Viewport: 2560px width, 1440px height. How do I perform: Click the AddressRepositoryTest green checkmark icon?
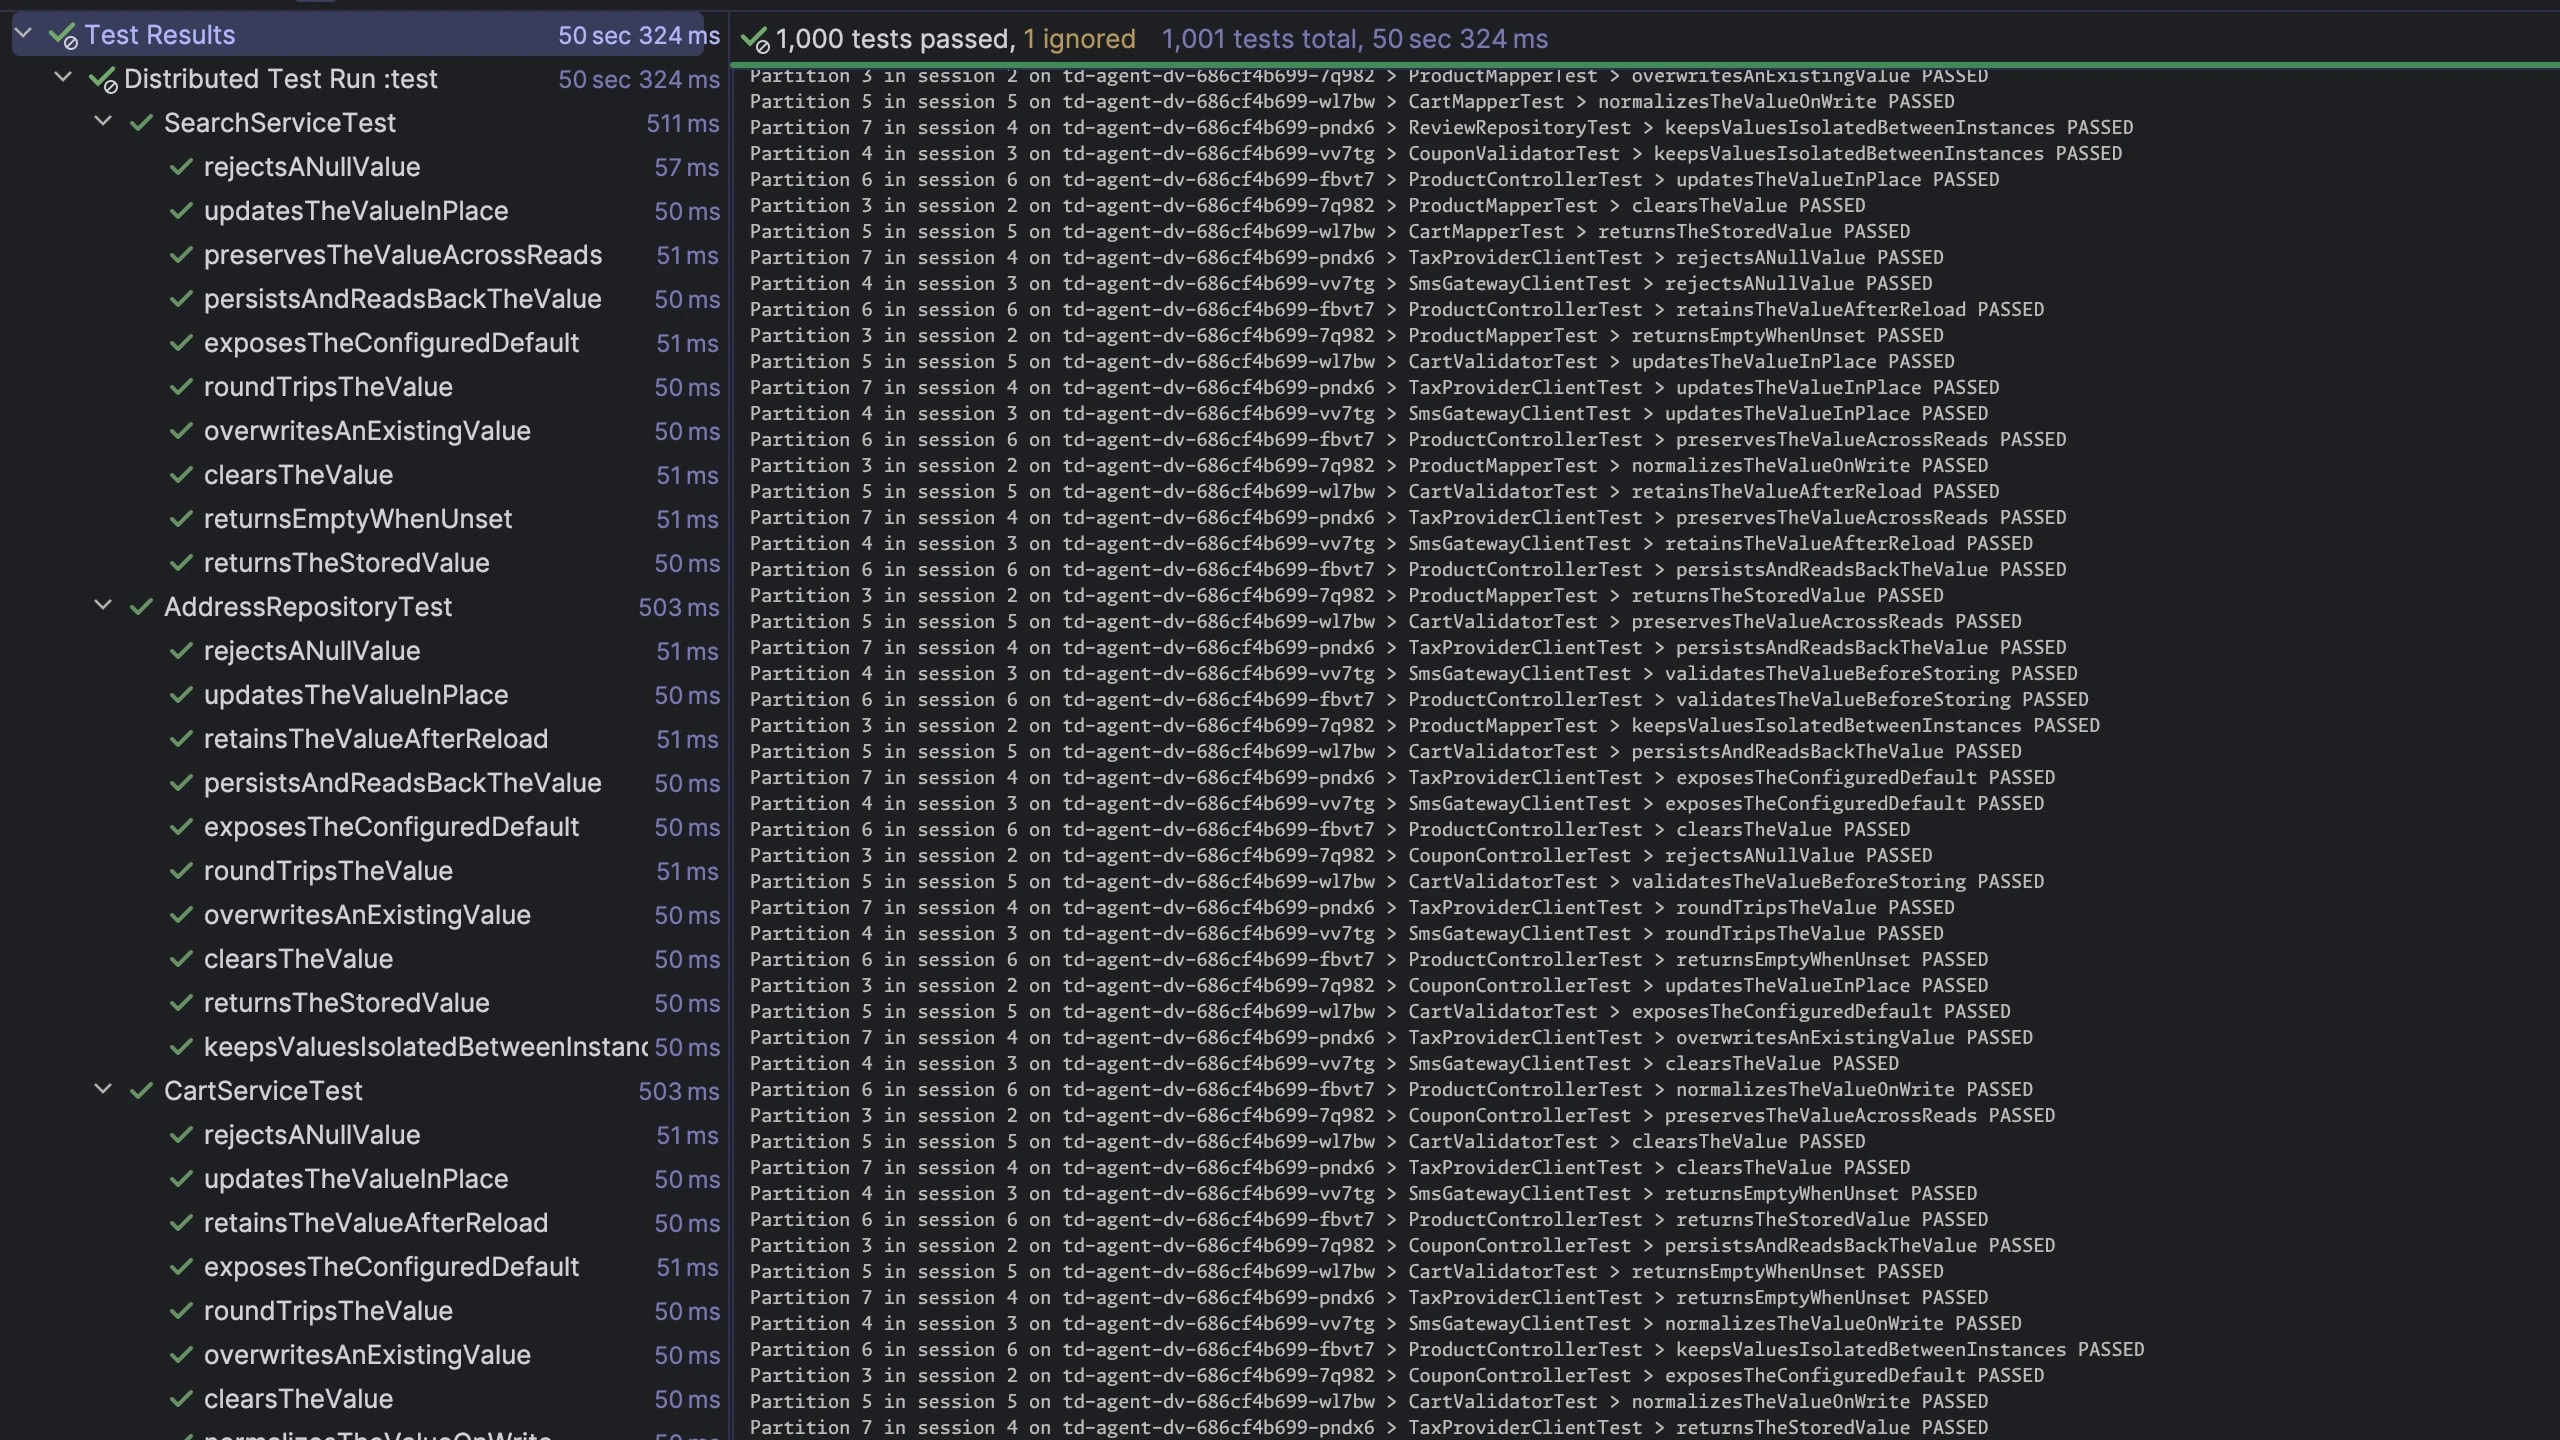point(141,607)
